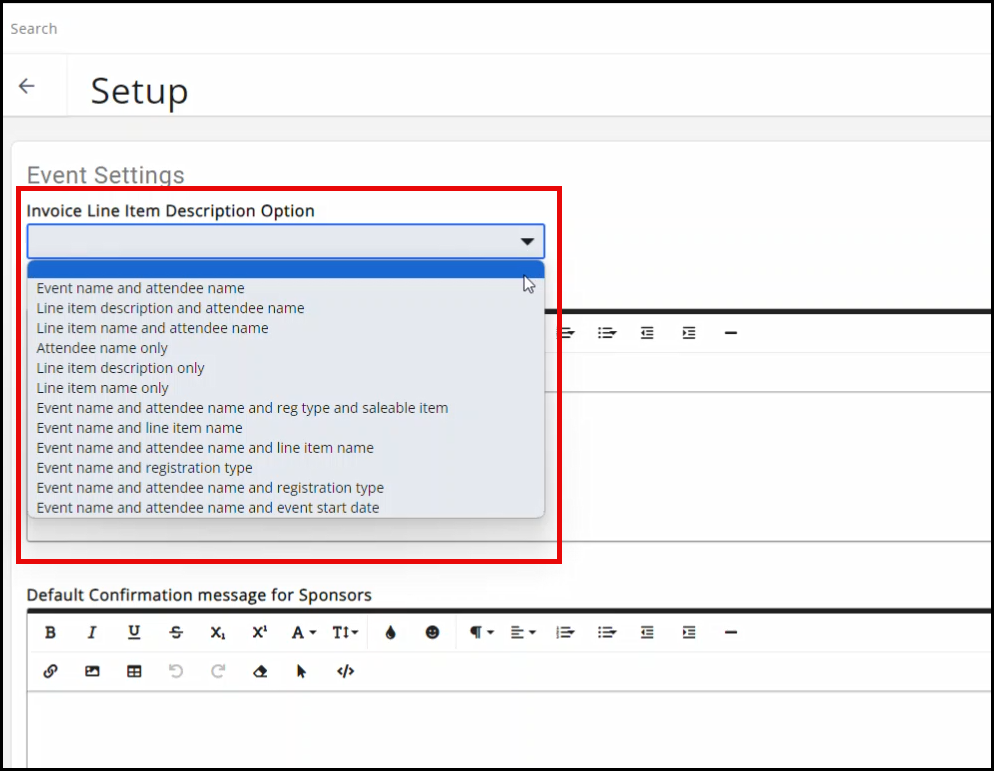Open the font size dropdown in Sponsors editor

(x=345, y=632)
